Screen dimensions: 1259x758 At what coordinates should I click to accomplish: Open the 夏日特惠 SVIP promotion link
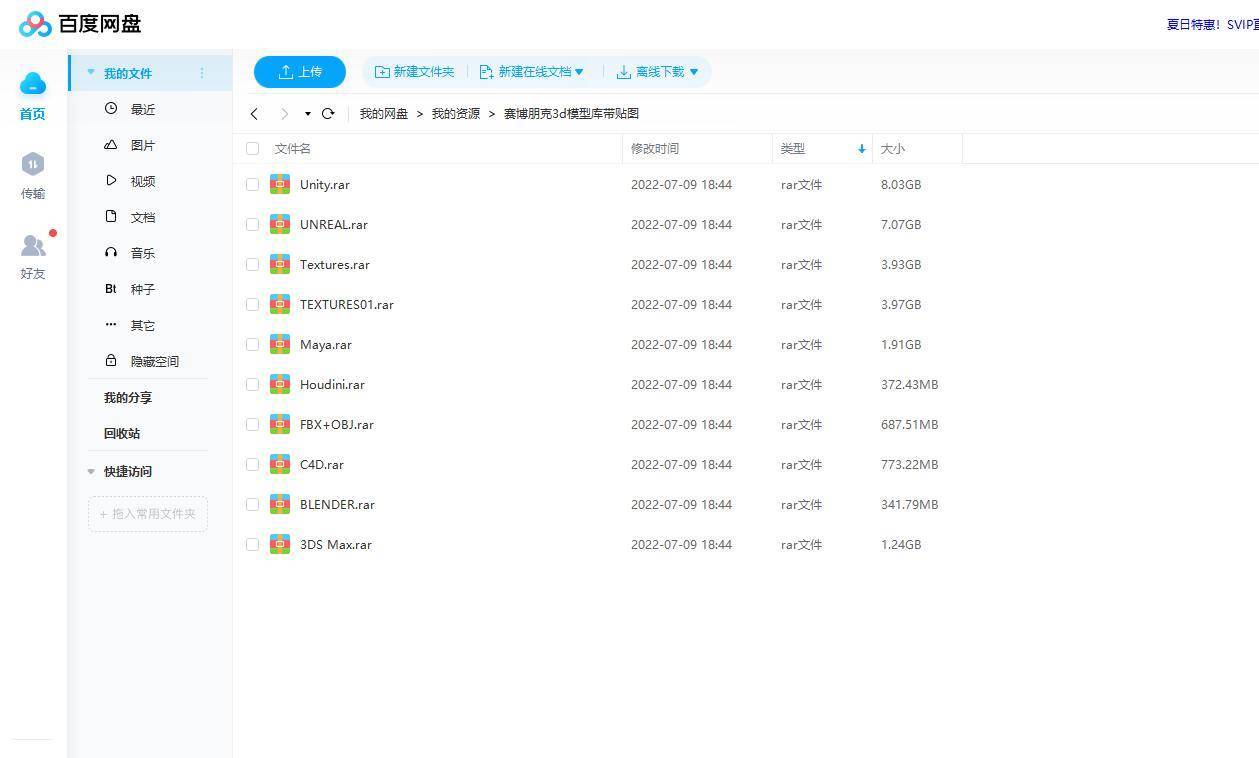1212,24
